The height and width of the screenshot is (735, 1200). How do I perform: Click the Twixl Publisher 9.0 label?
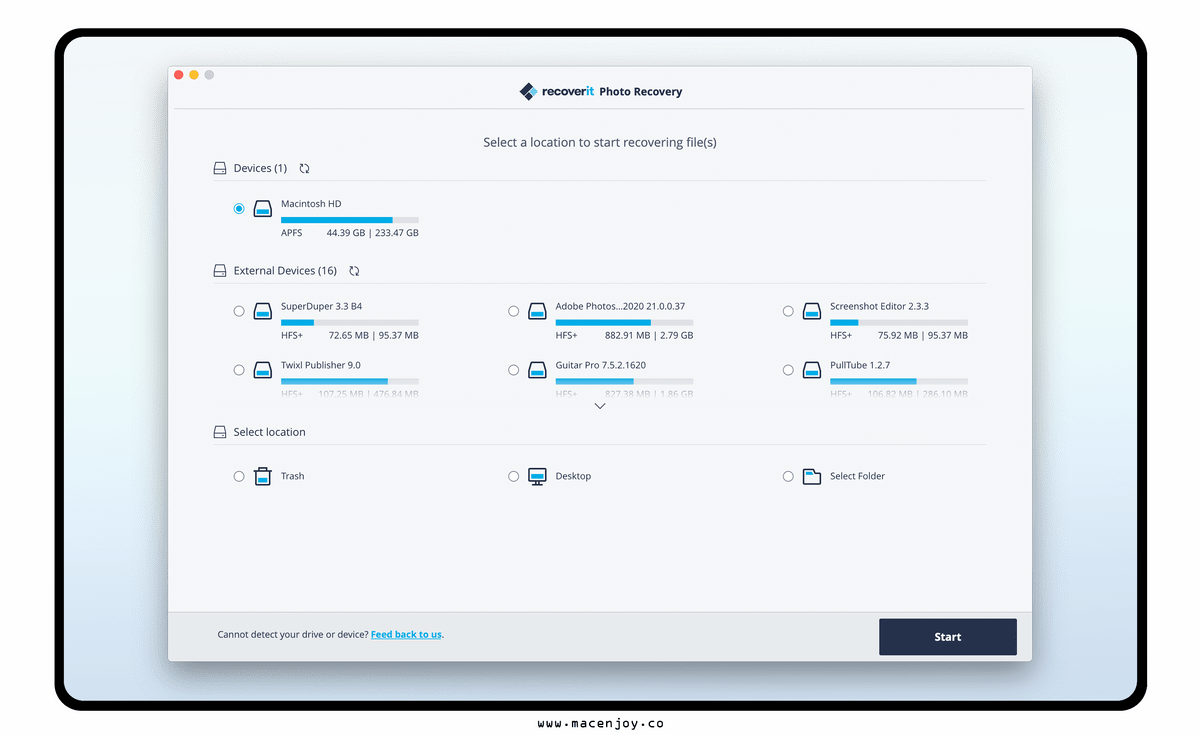[x=321, y=365]
